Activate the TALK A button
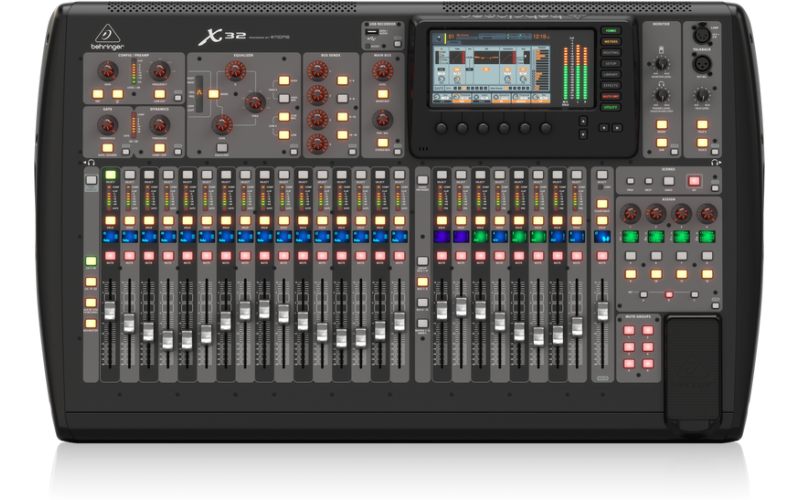Screen dimensions: 800x500 pos(702,124)
